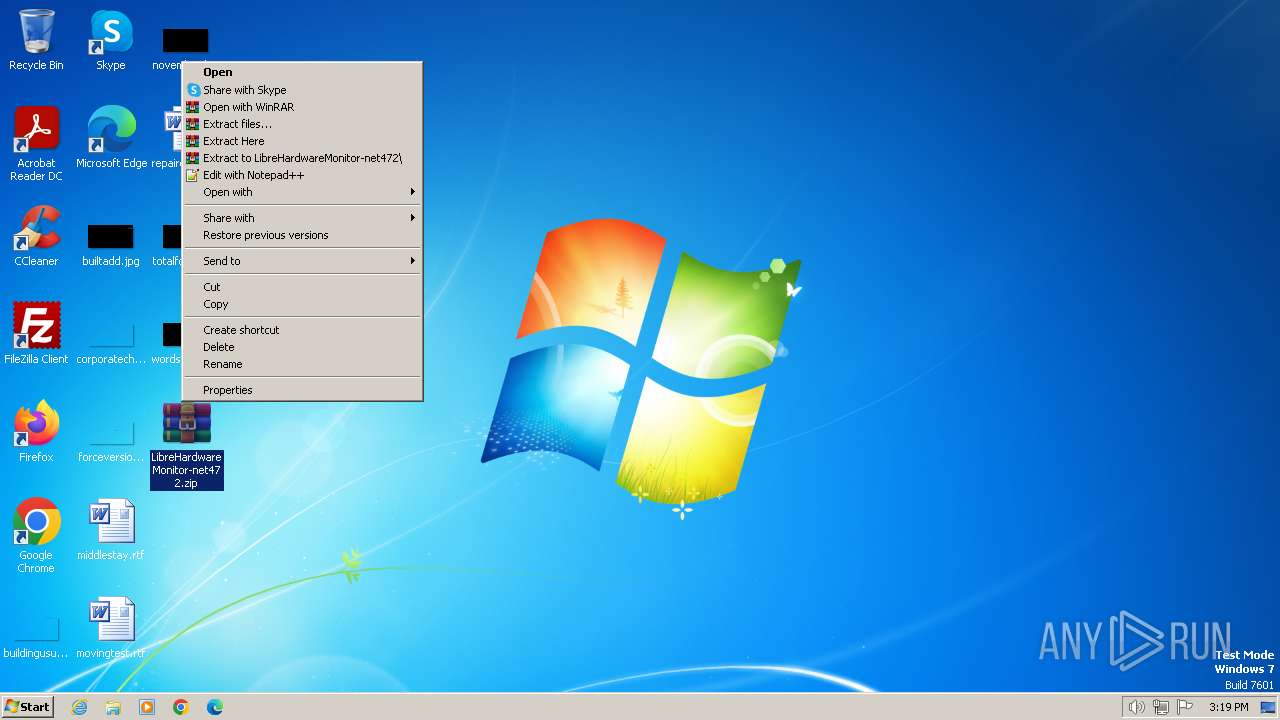Screen dimensions: 1280x720
Task: Select the Firefox desktop shortcut
Action: coord(36,432)
